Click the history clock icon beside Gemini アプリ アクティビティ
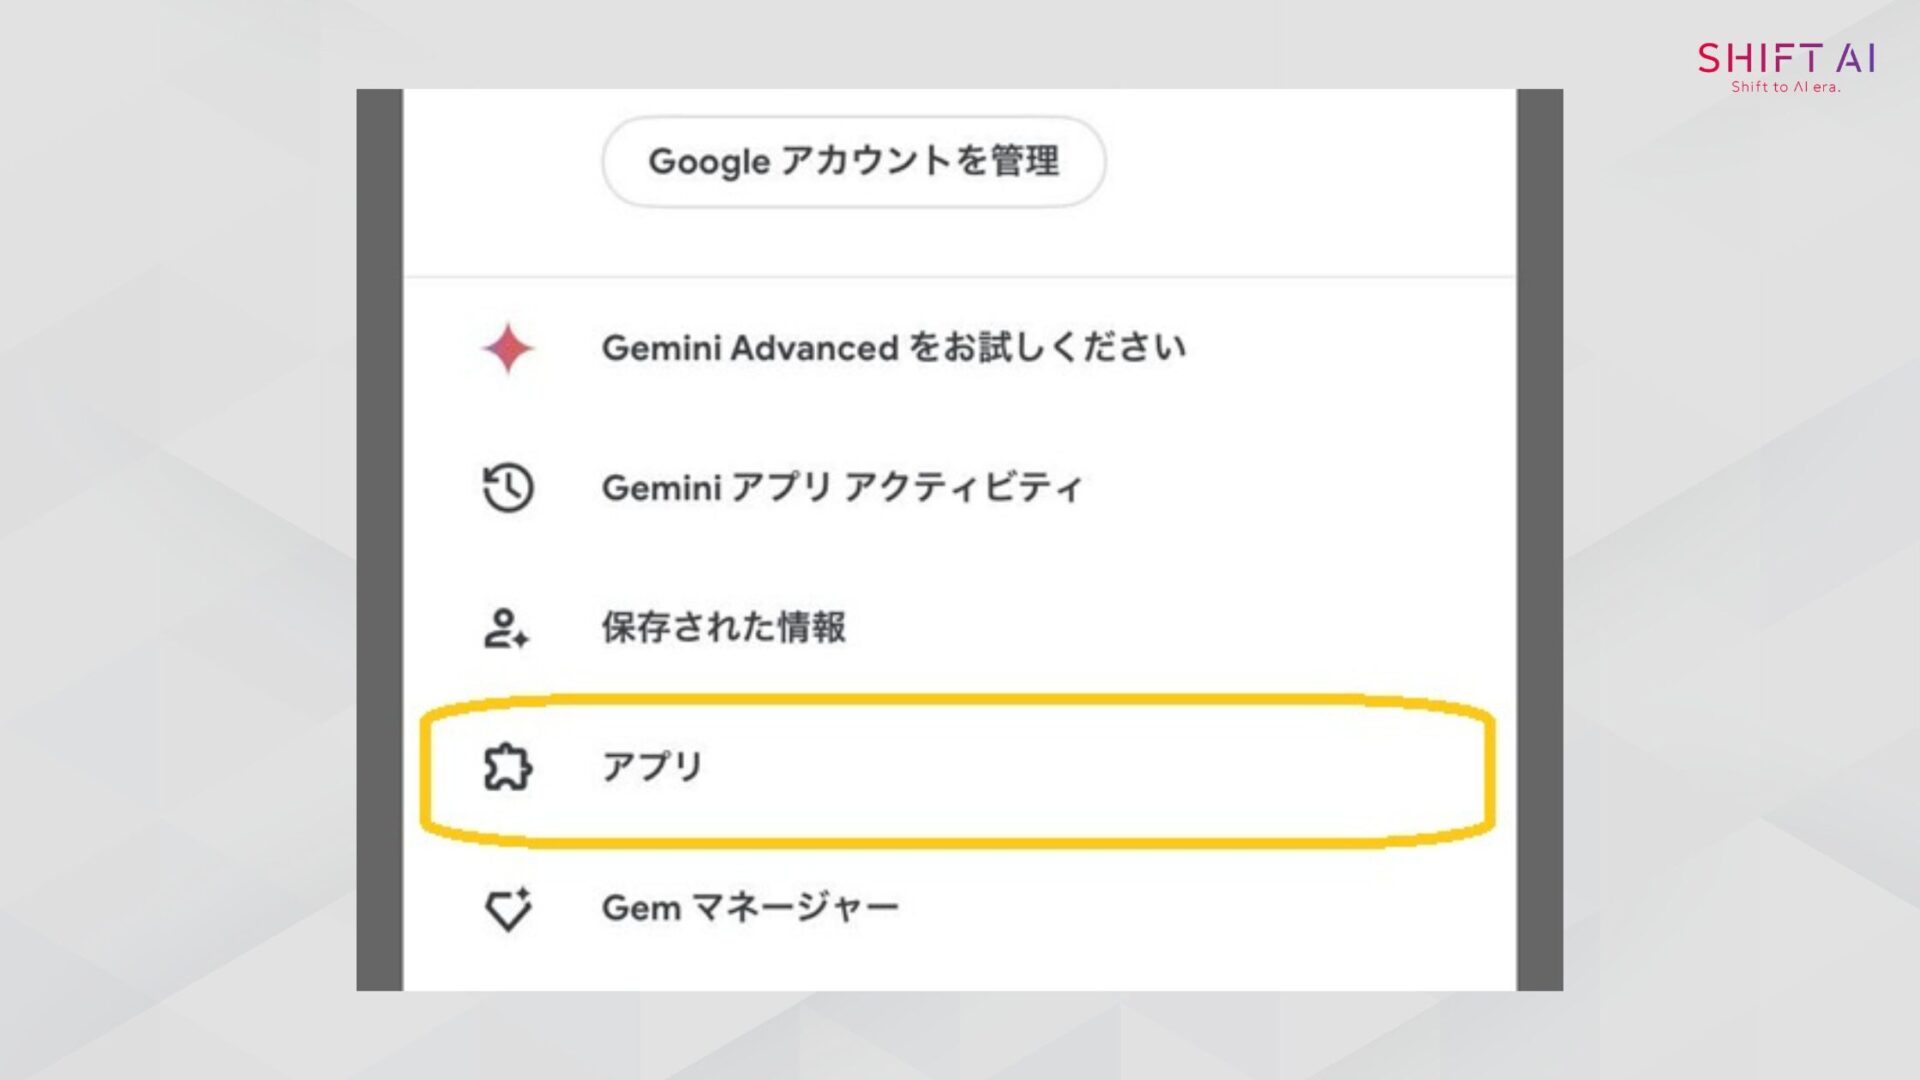This screenshot has height=1080, width=1920. pyautogui.click(x=508, y=488)
